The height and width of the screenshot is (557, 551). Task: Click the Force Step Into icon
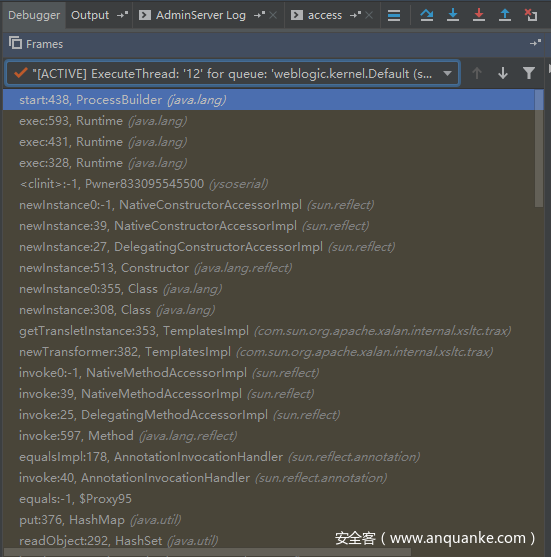(479, 15)
